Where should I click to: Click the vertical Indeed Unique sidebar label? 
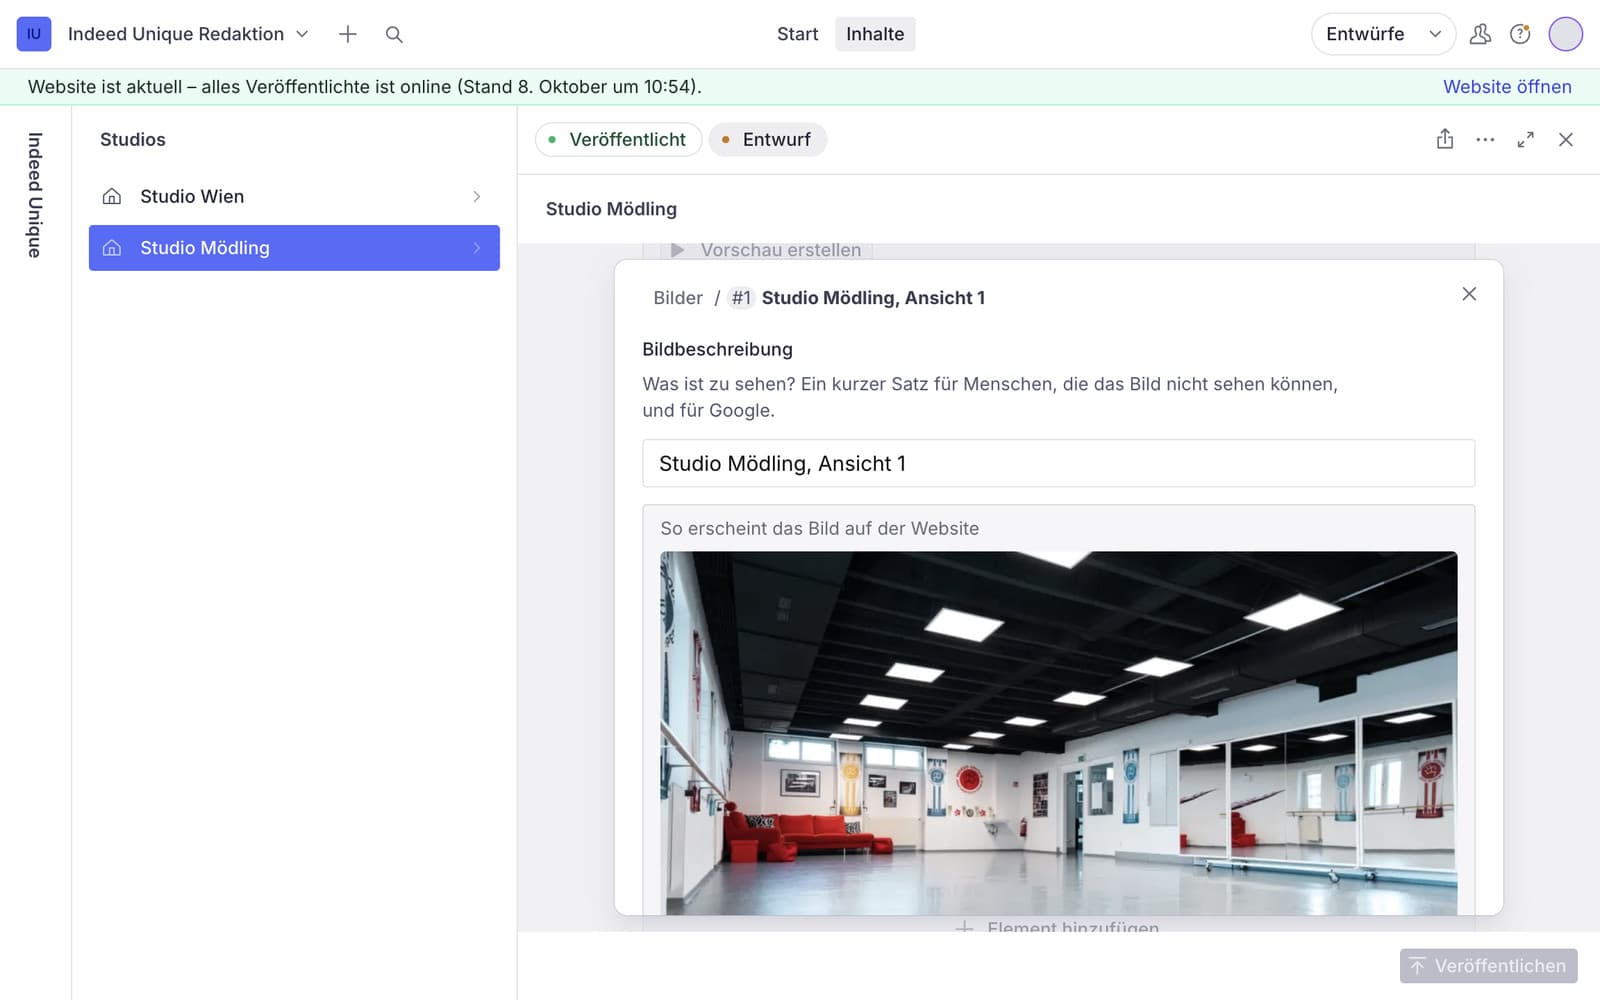[35, 195]
